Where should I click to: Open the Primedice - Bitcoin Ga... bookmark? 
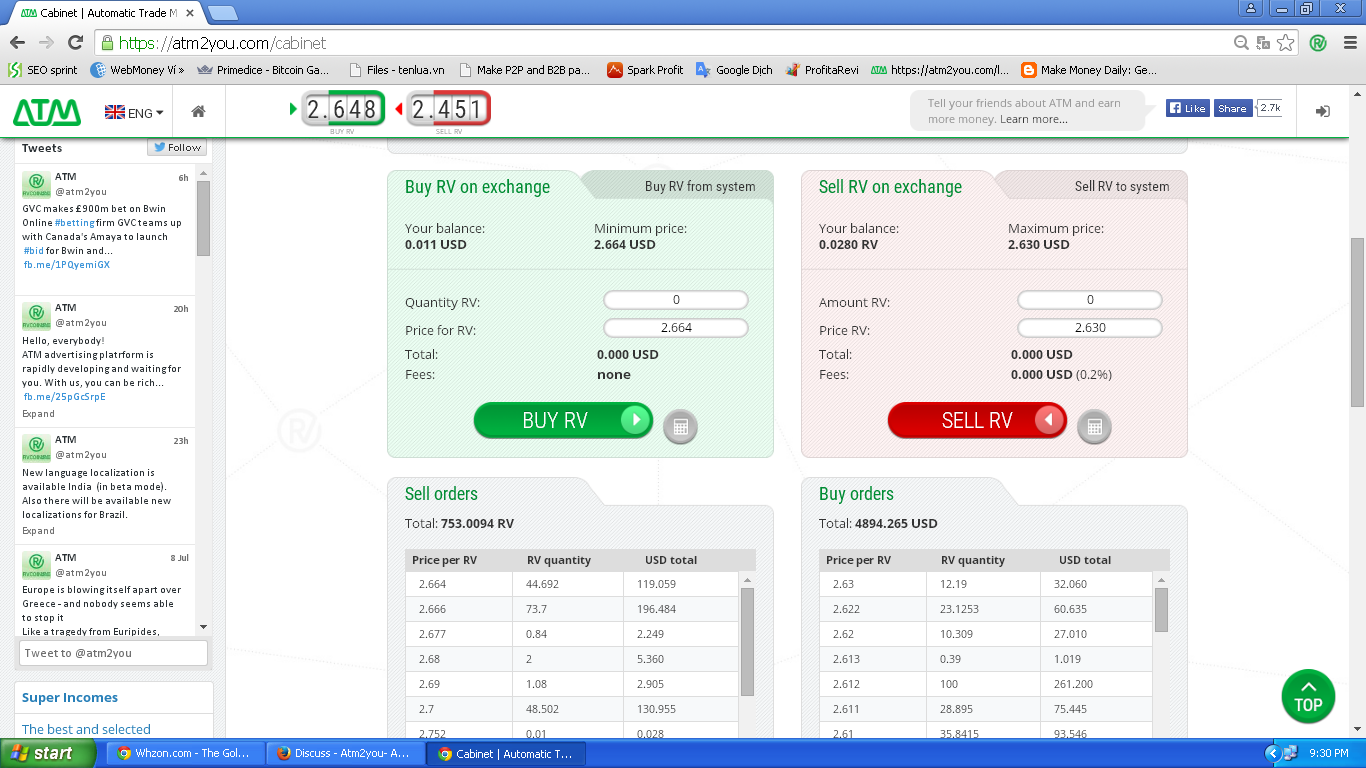(x=264, y=70)
